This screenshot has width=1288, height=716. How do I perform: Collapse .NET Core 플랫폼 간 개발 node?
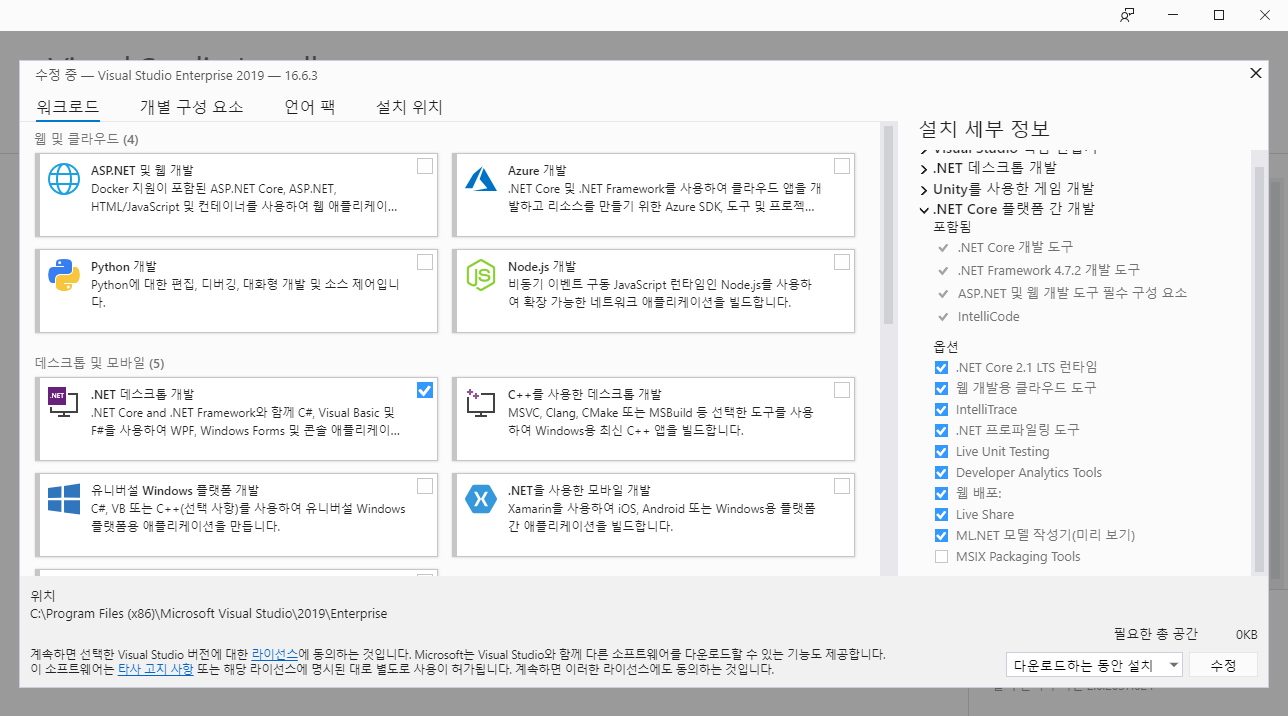click(x=924, y=210)
